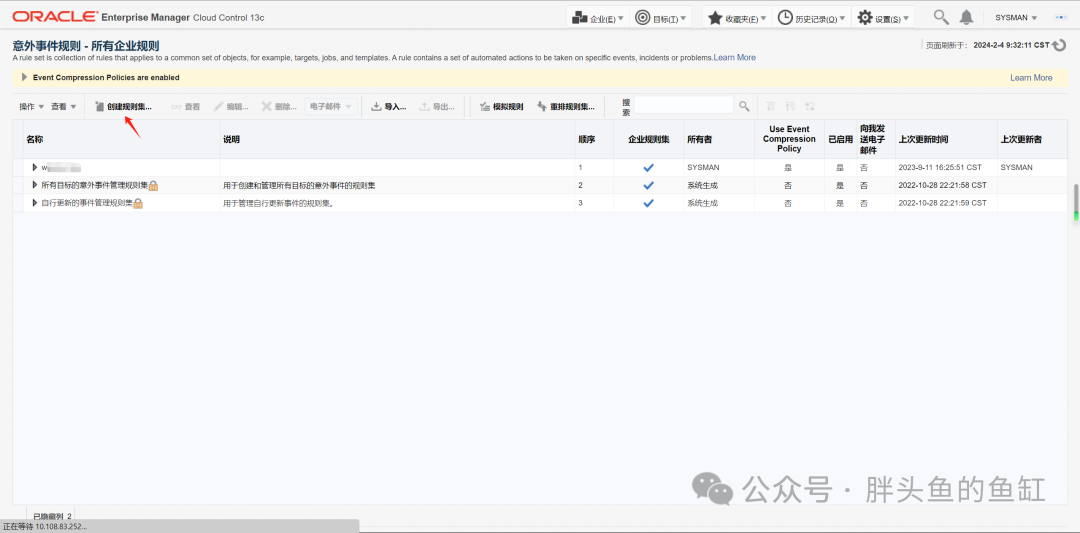Image resolution: width=1080 pixels, height=533 pixels.
Task: Click the 导入 import button
Action: pyautogui.click(x=388, y=107)
